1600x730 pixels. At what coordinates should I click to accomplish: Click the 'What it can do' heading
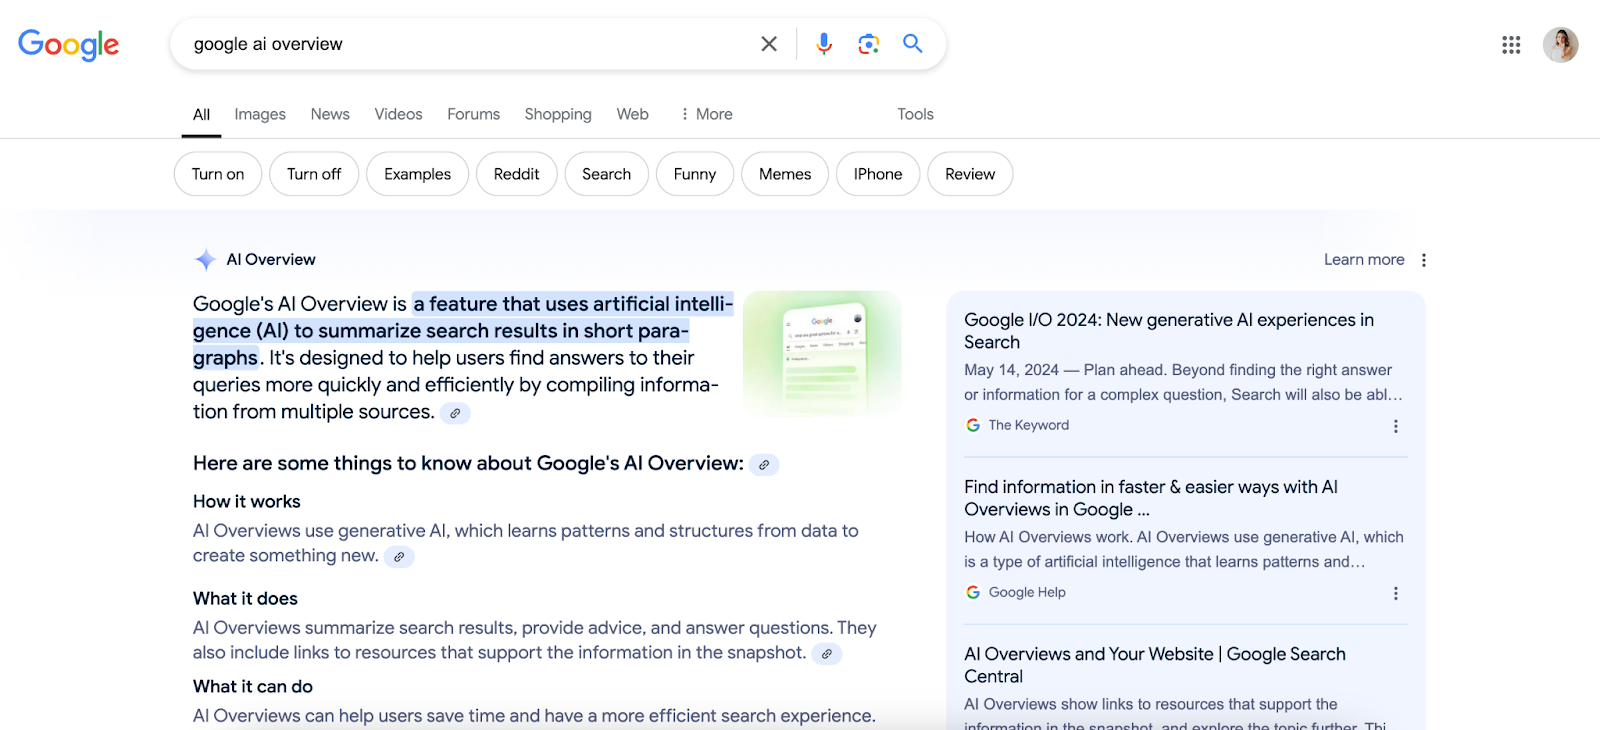(253, 687)
